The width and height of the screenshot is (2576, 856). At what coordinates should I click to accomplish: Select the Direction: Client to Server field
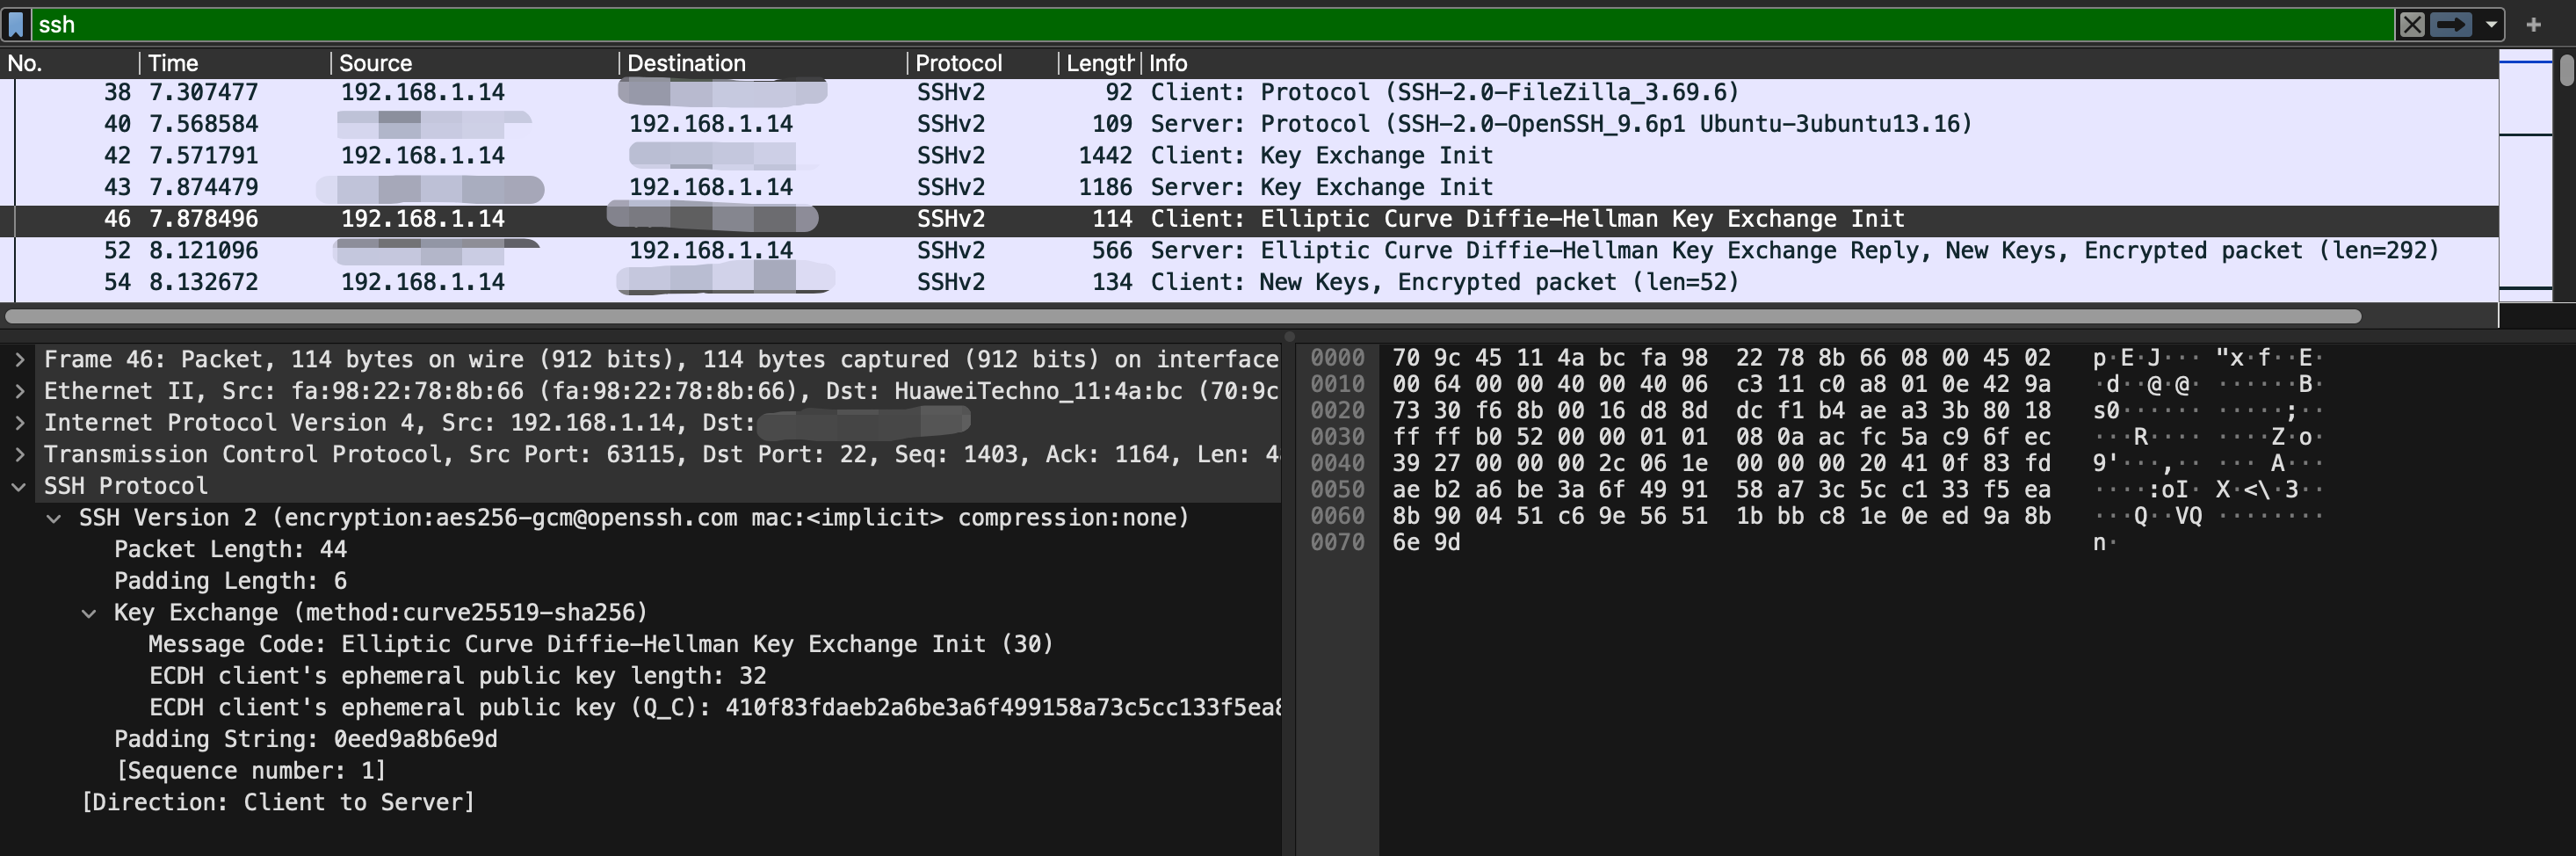pyautogui.click(x=278, y=803)
